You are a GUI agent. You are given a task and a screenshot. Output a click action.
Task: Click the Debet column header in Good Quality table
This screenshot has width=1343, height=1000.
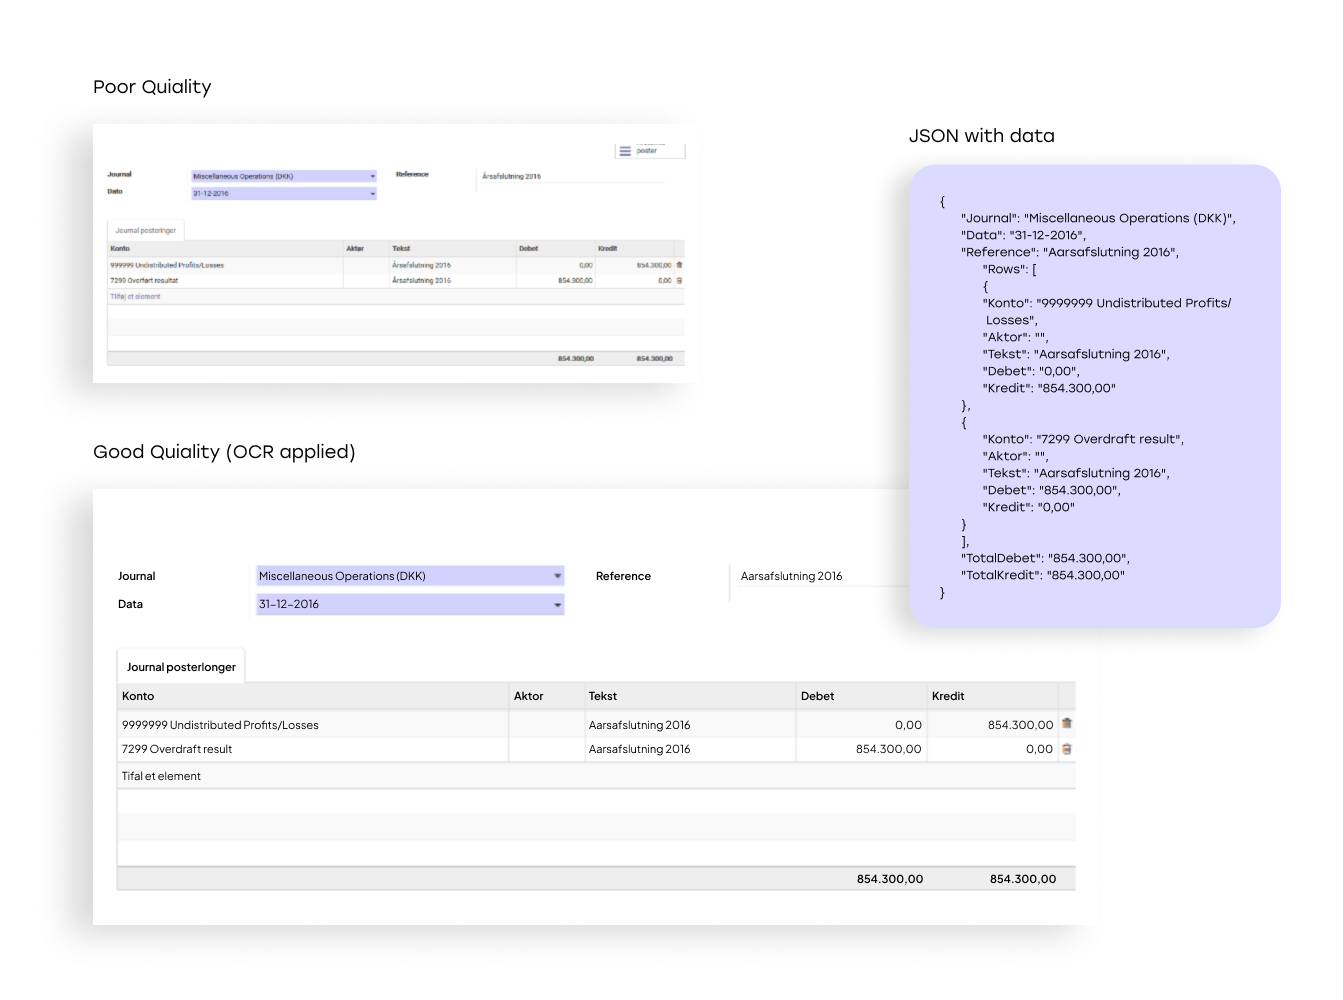click(817, 696)
